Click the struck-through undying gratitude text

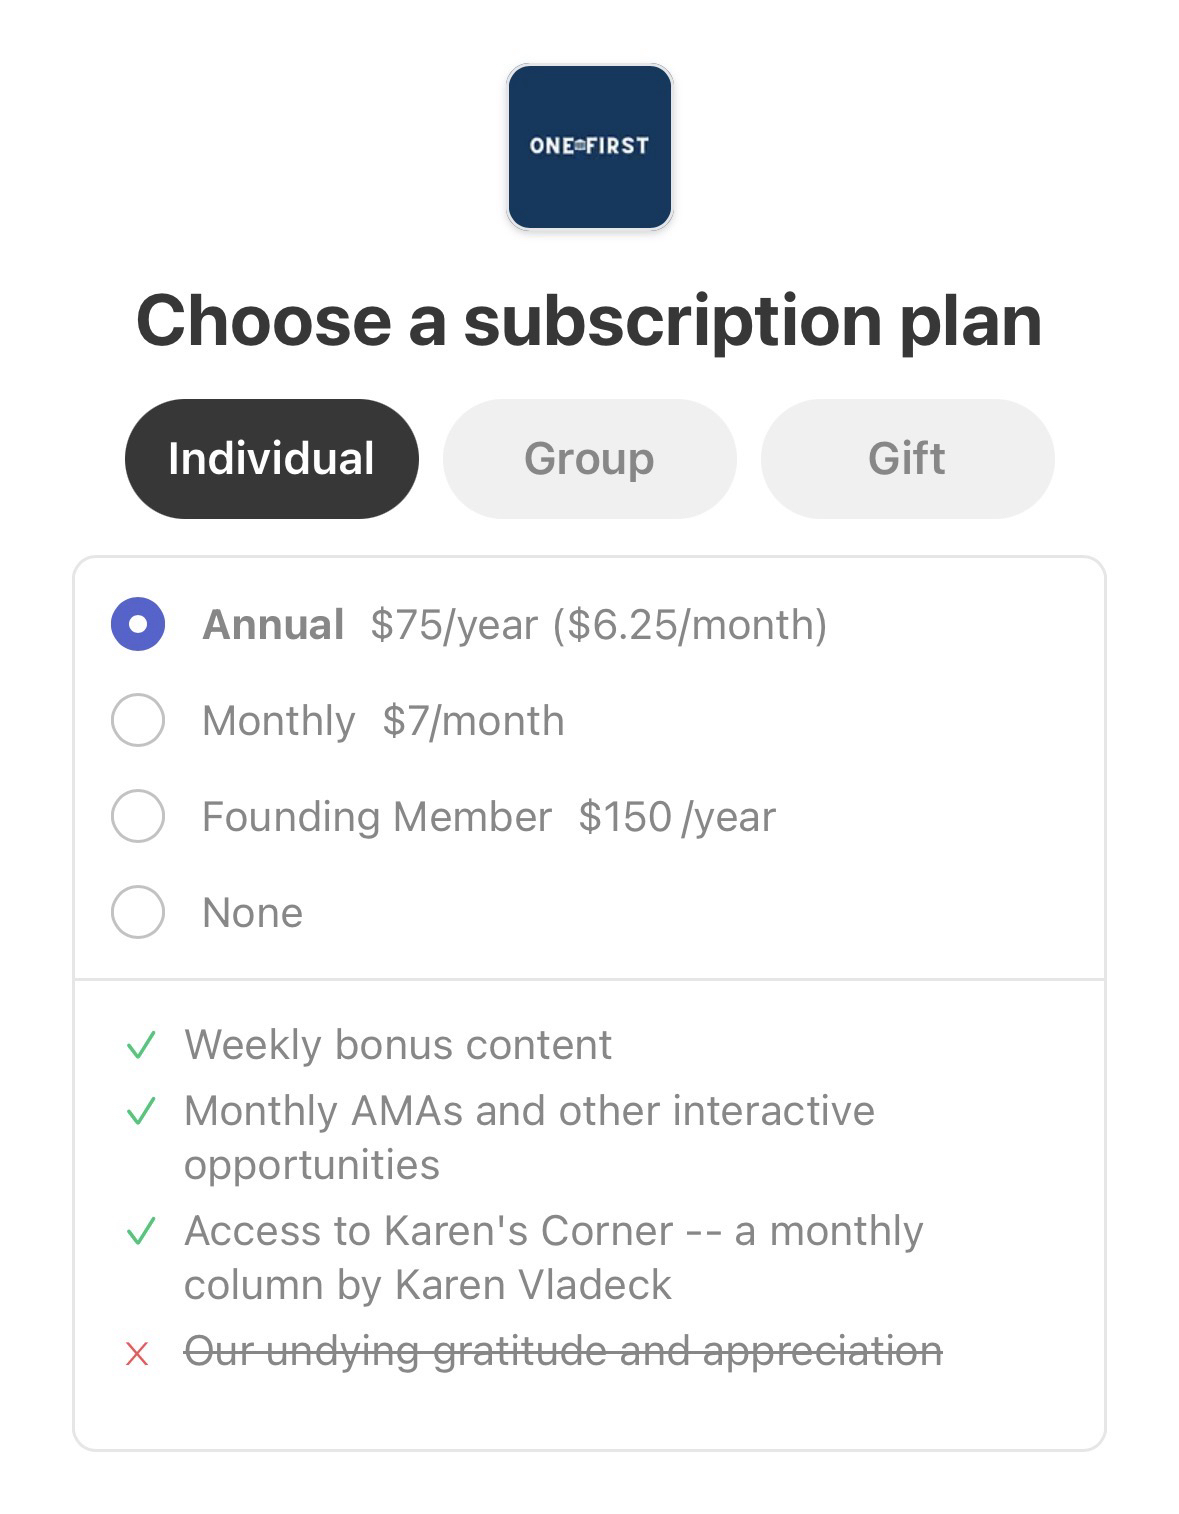click(563, 1352)
